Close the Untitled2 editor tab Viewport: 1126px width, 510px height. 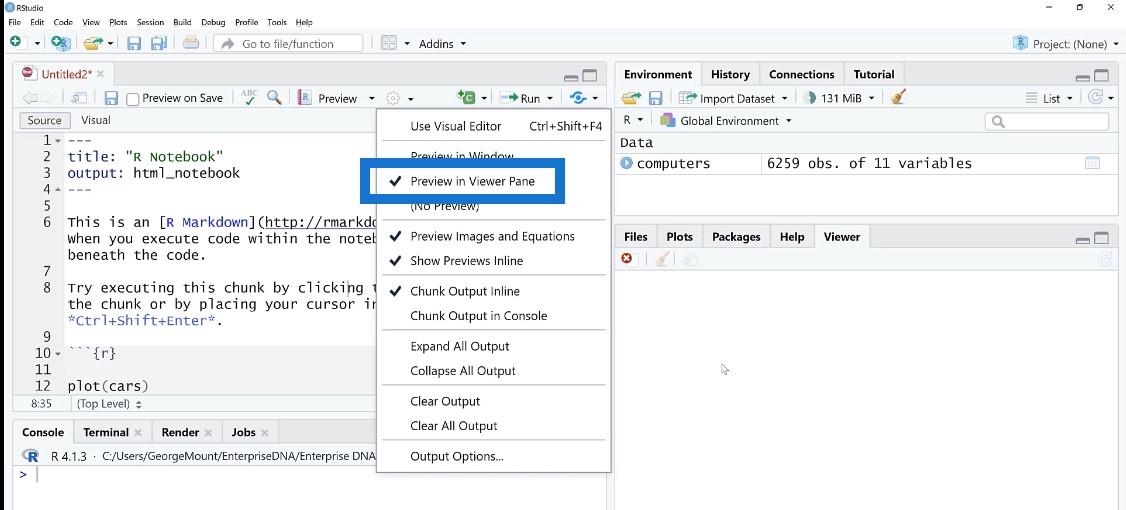(101, 74)
